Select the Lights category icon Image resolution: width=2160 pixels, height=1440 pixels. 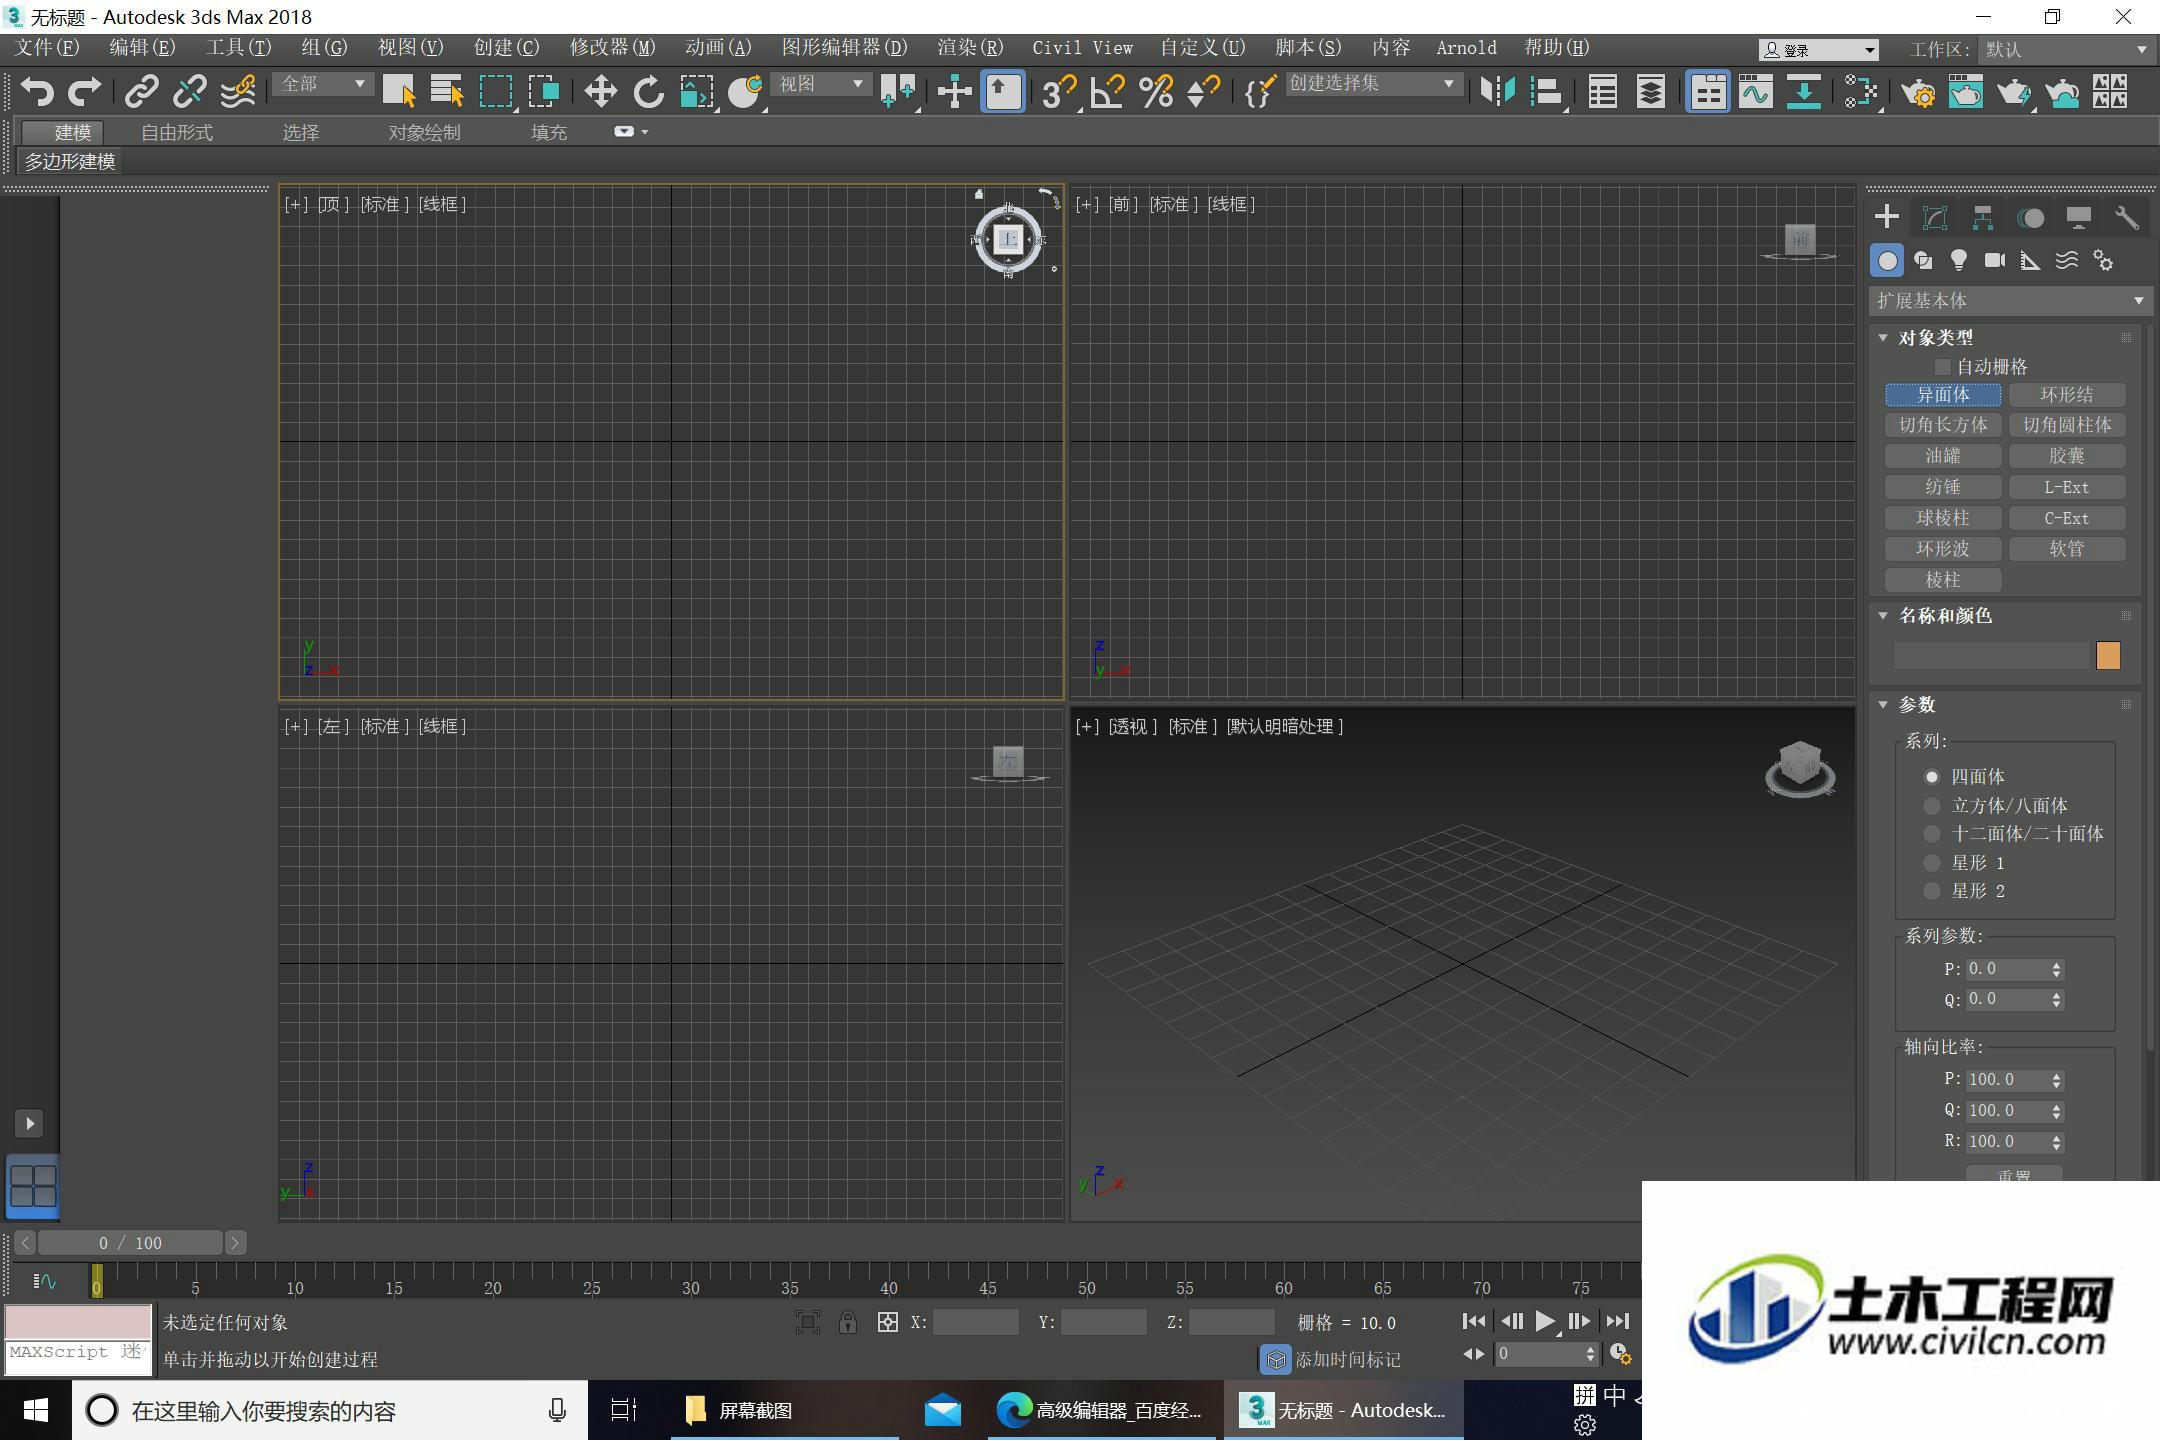[x=1959, y=260]
